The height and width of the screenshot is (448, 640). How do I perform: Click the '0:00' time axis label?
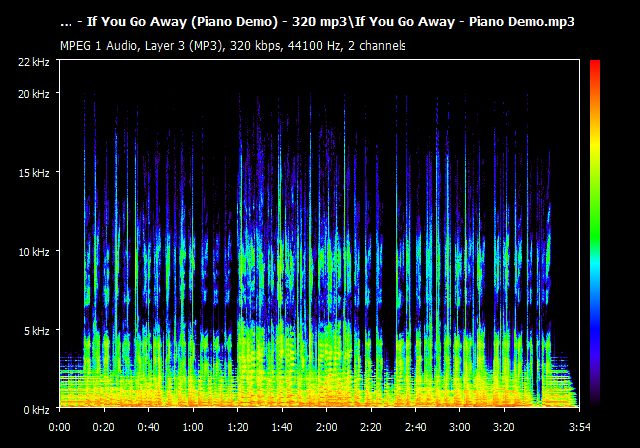[x=60, y=427]
